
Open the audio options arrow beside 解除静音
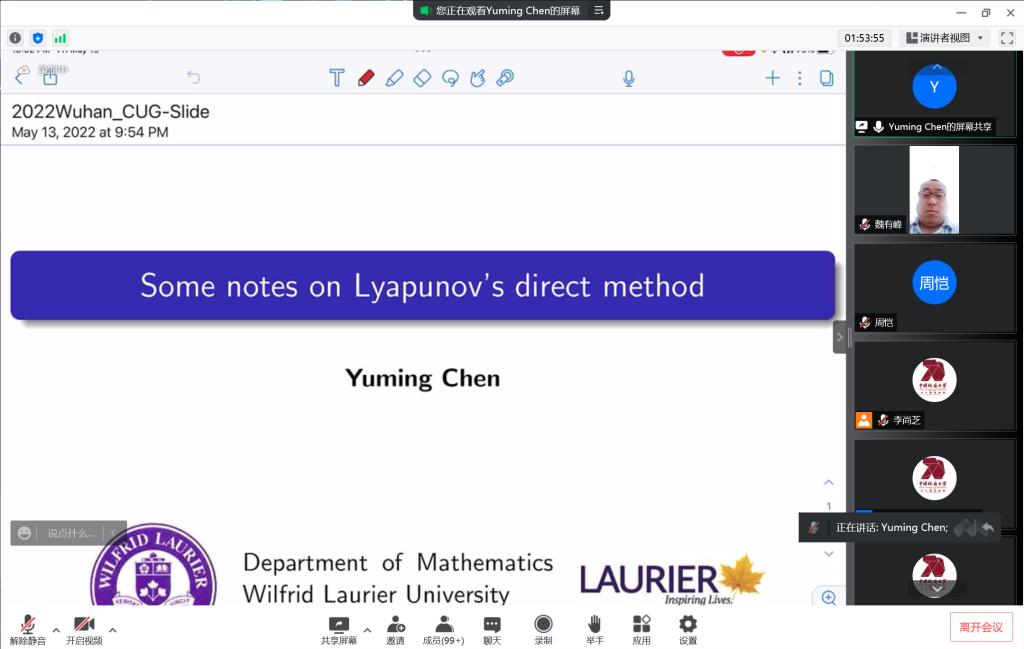[x=56, y=630]
